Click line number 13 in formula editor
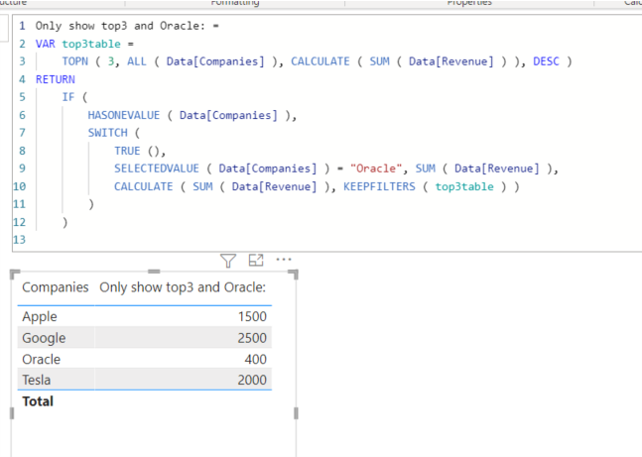This screenshot has height=457, width=642. click(x=19, y=240)
